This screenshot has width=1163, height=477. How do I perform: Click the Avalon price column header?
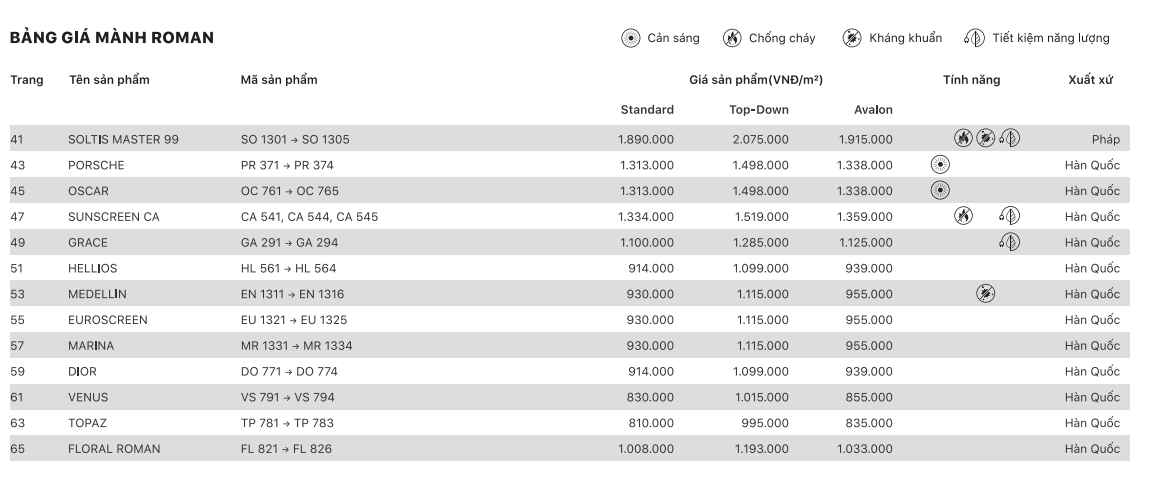click(x=873, y=110)
